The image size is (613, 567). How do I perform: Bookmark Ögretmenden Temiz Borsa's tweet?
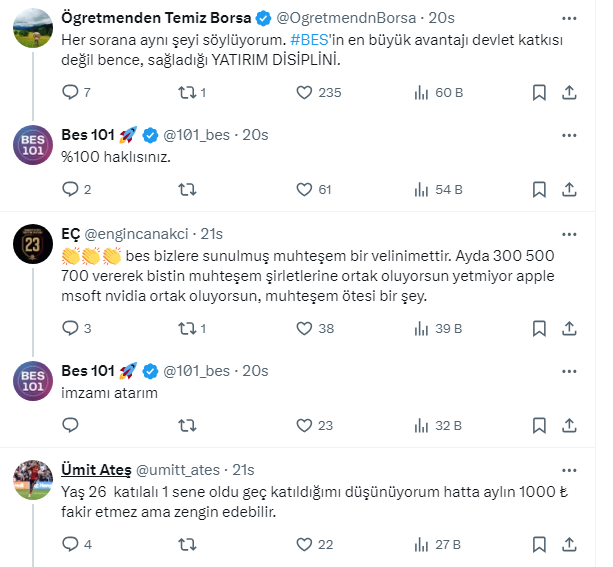538,92
